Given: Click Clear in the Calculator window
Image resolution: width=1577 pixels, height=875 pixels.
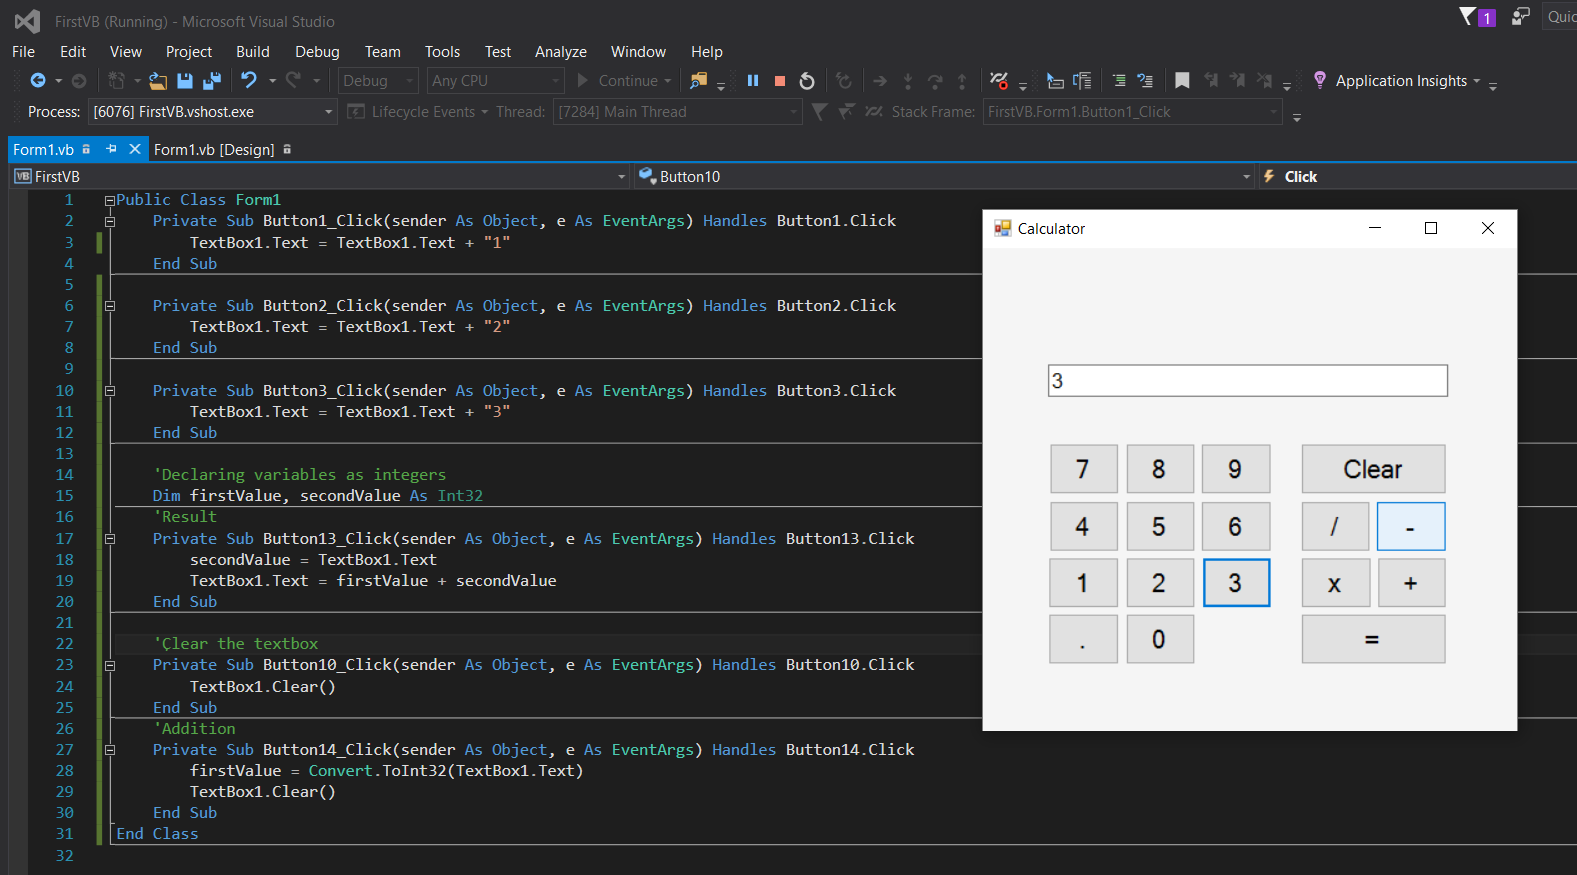Looking at the screenshot, I should [x=1373, y=469].
